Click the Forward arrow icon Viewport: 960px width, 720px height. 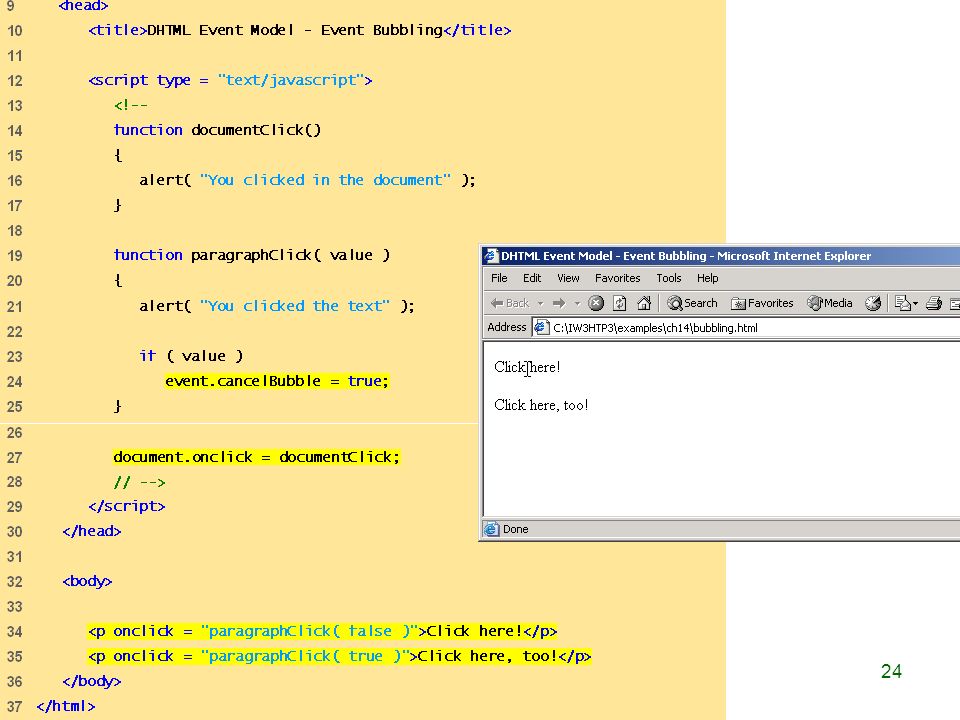pyautogui.click(x=558, y=303)
